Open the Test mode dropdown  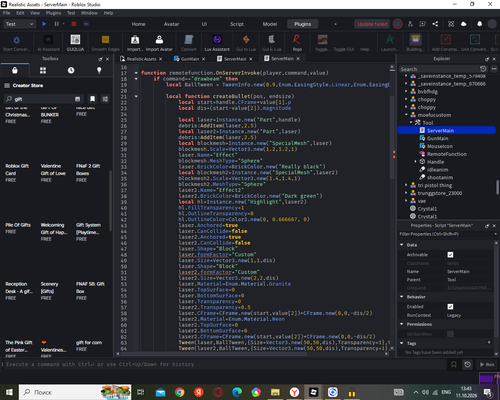[x=19, y=24]
